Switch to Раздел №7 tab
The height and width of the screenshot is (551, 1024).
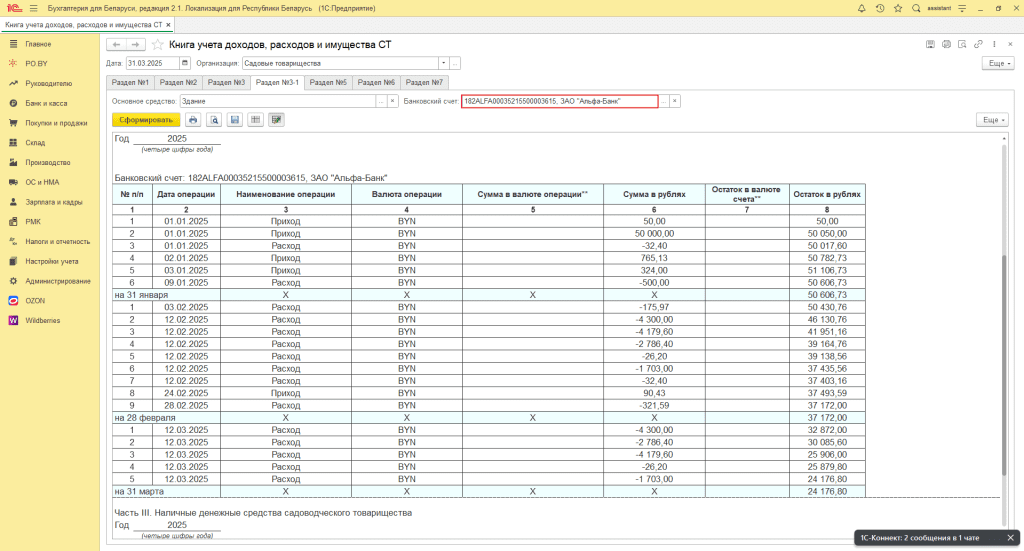pyautogui.click(x=424, y=82)
